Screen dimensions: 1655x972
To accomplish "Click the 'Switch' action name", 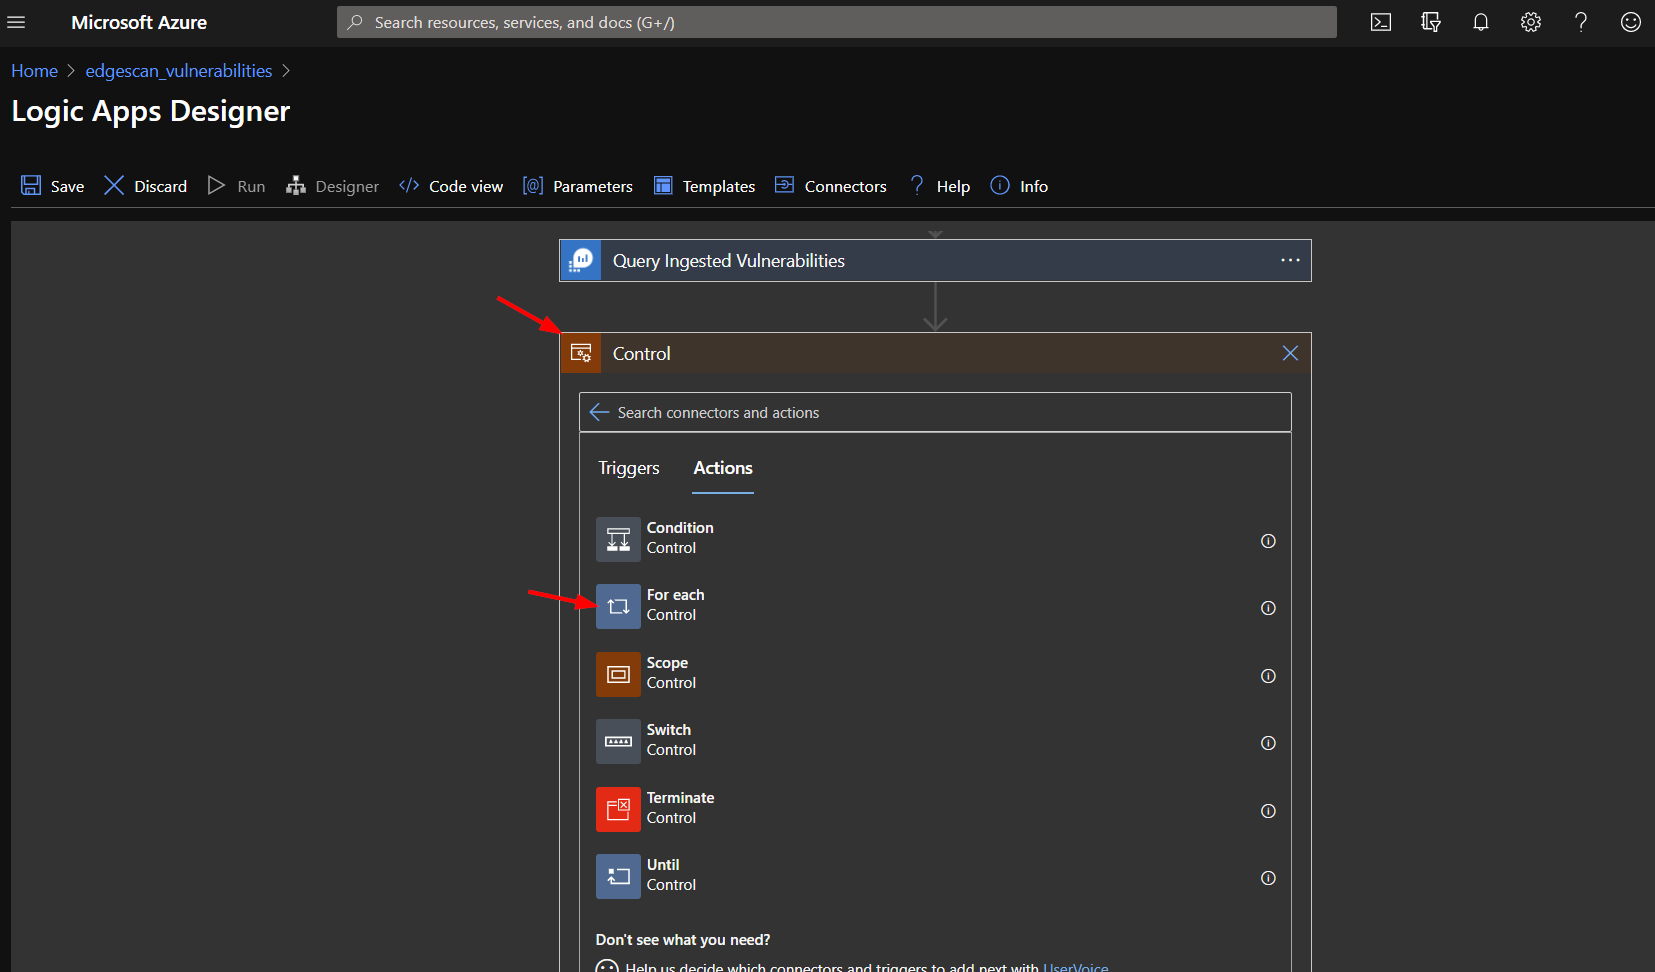I will click(x=669, y=730).
